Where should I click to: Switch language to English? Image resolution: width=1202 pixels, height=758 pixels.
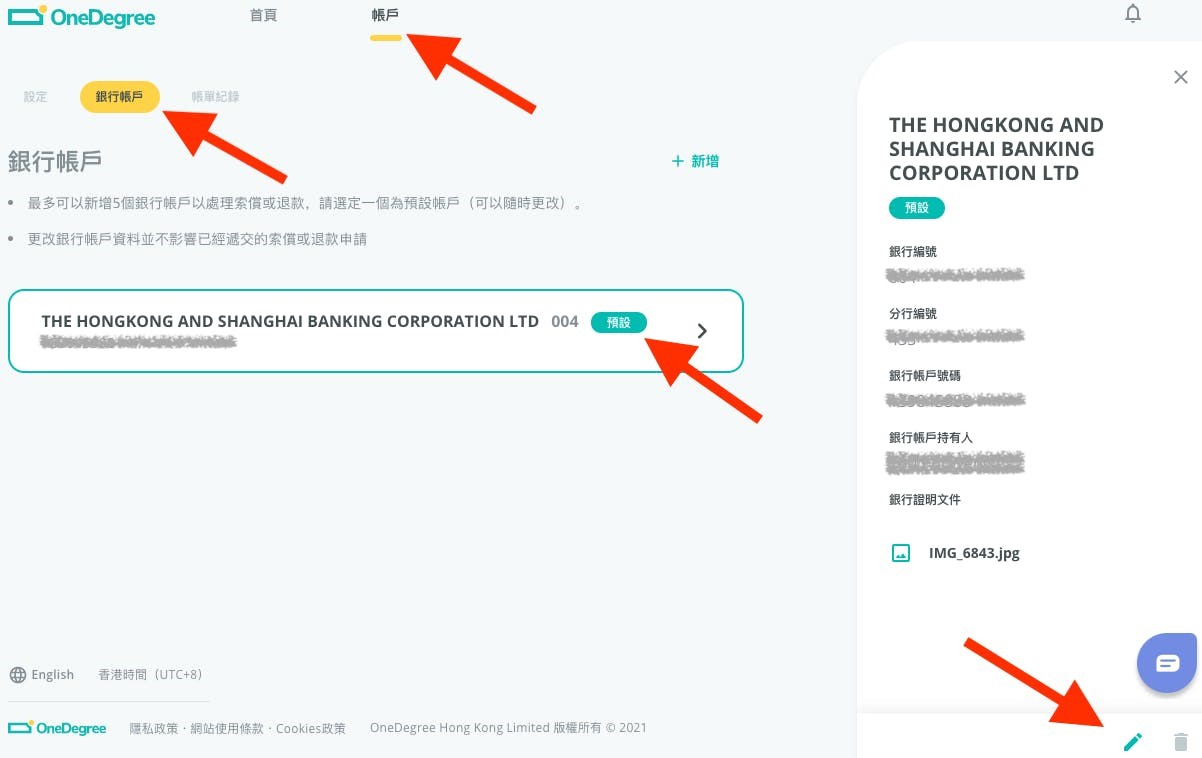pyautogui.click(x=53, y=675)
